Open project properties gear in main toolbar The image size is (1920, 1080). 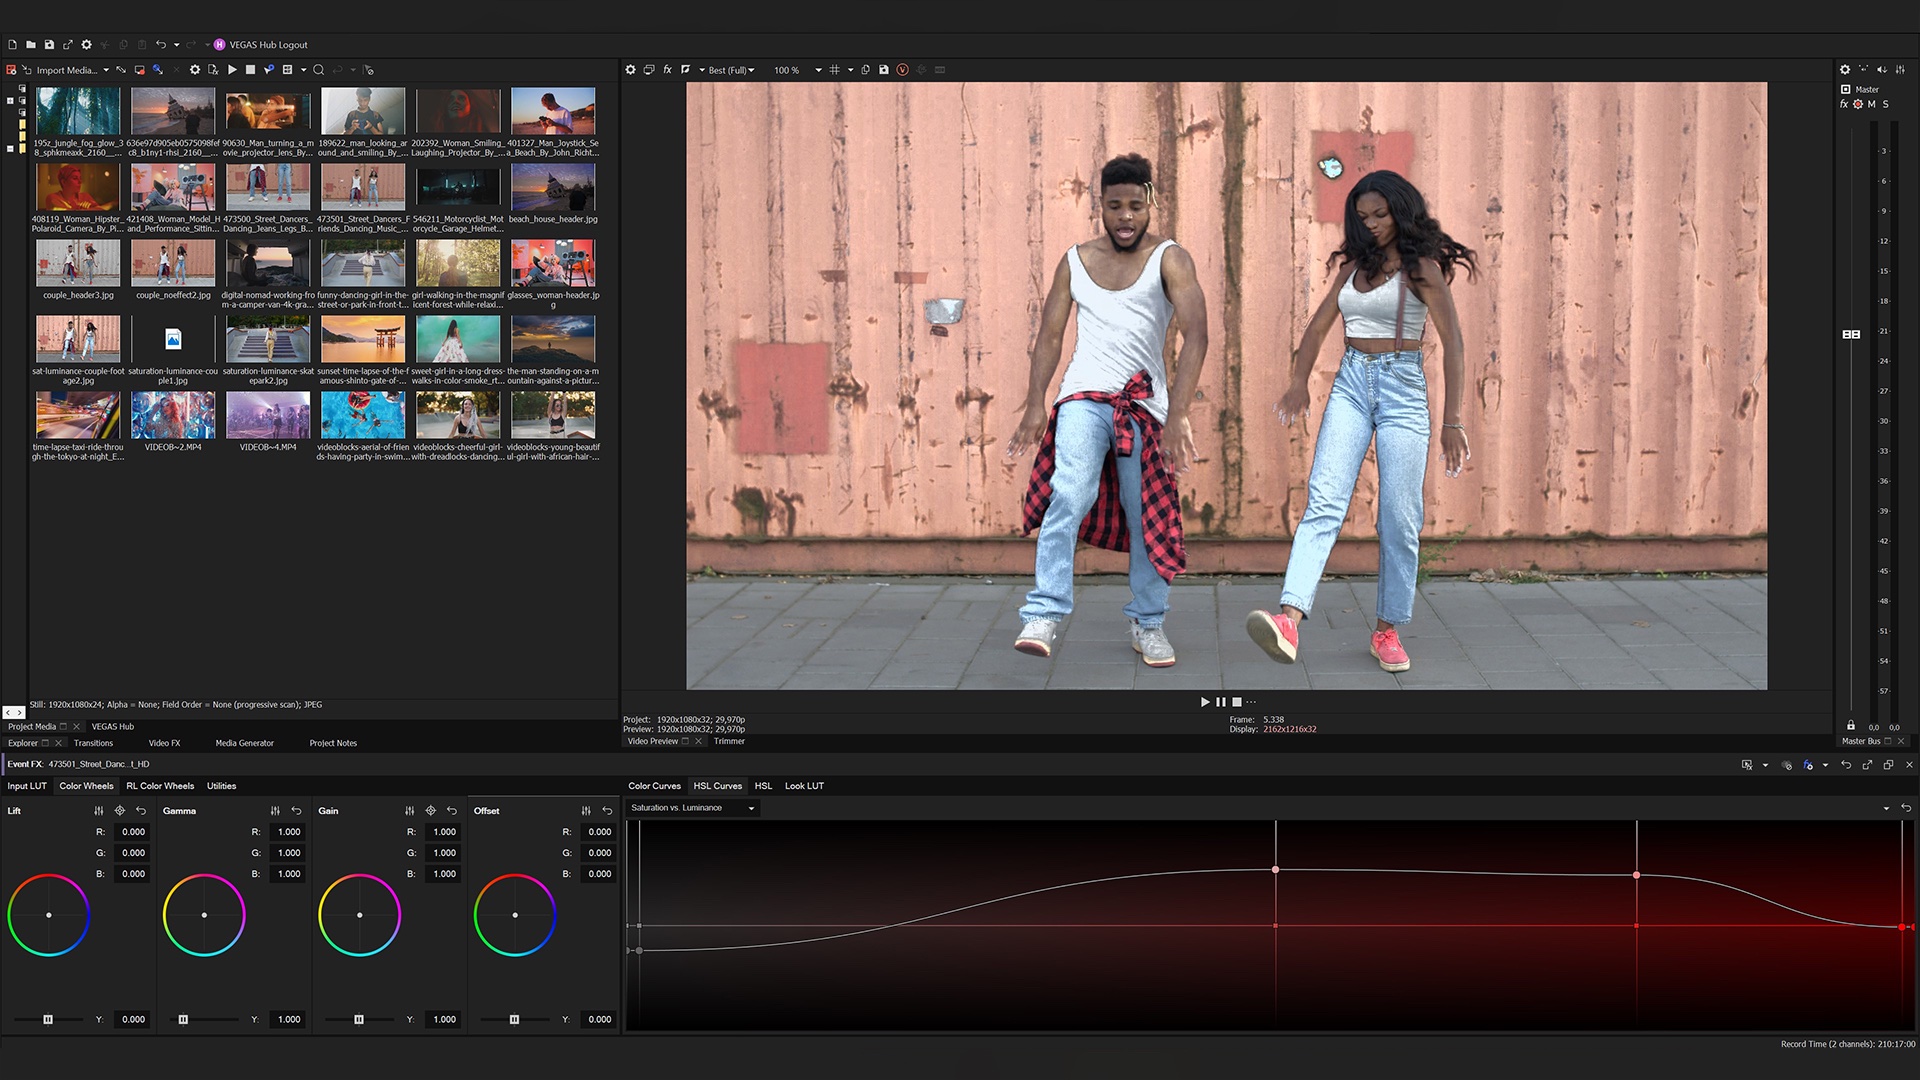pos(87,45)
